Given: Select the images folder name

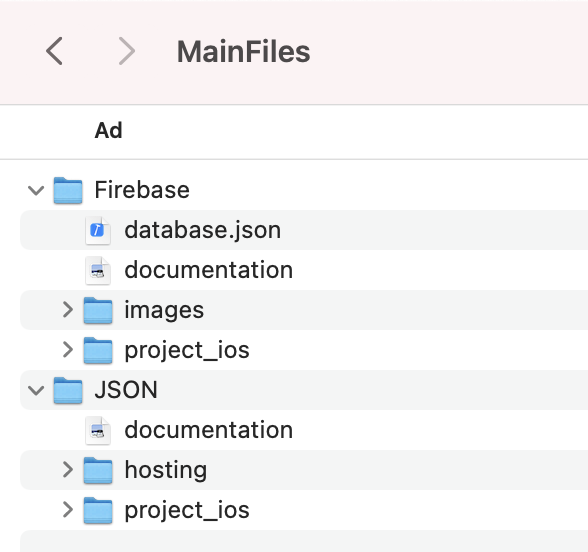Looking at the screenshot, I should 164,310.
